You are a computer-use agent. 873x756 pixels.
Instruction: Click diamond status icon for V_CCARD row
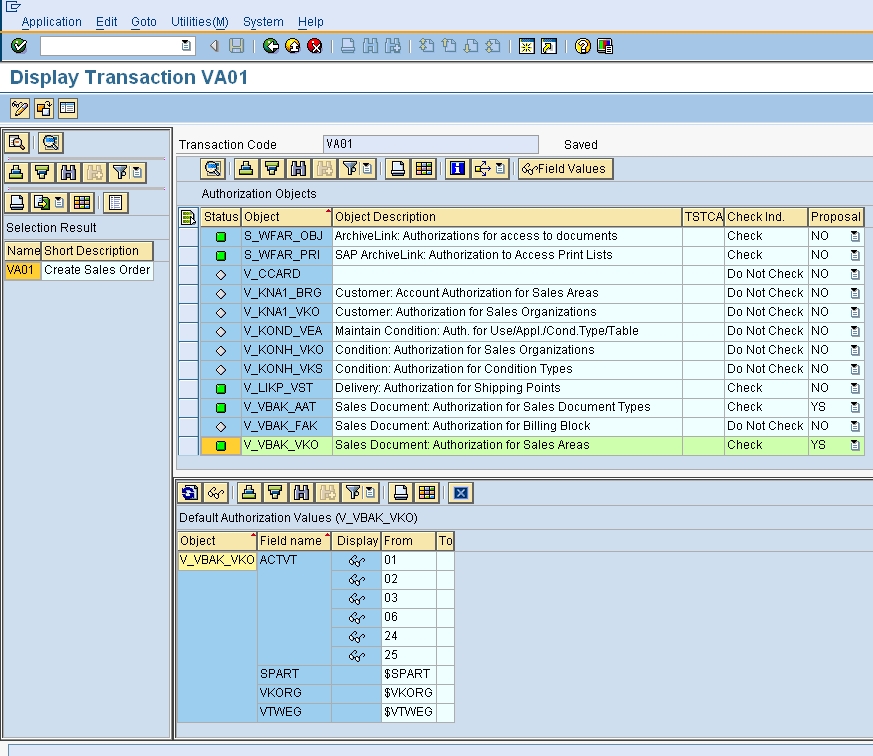click(221, 275)
